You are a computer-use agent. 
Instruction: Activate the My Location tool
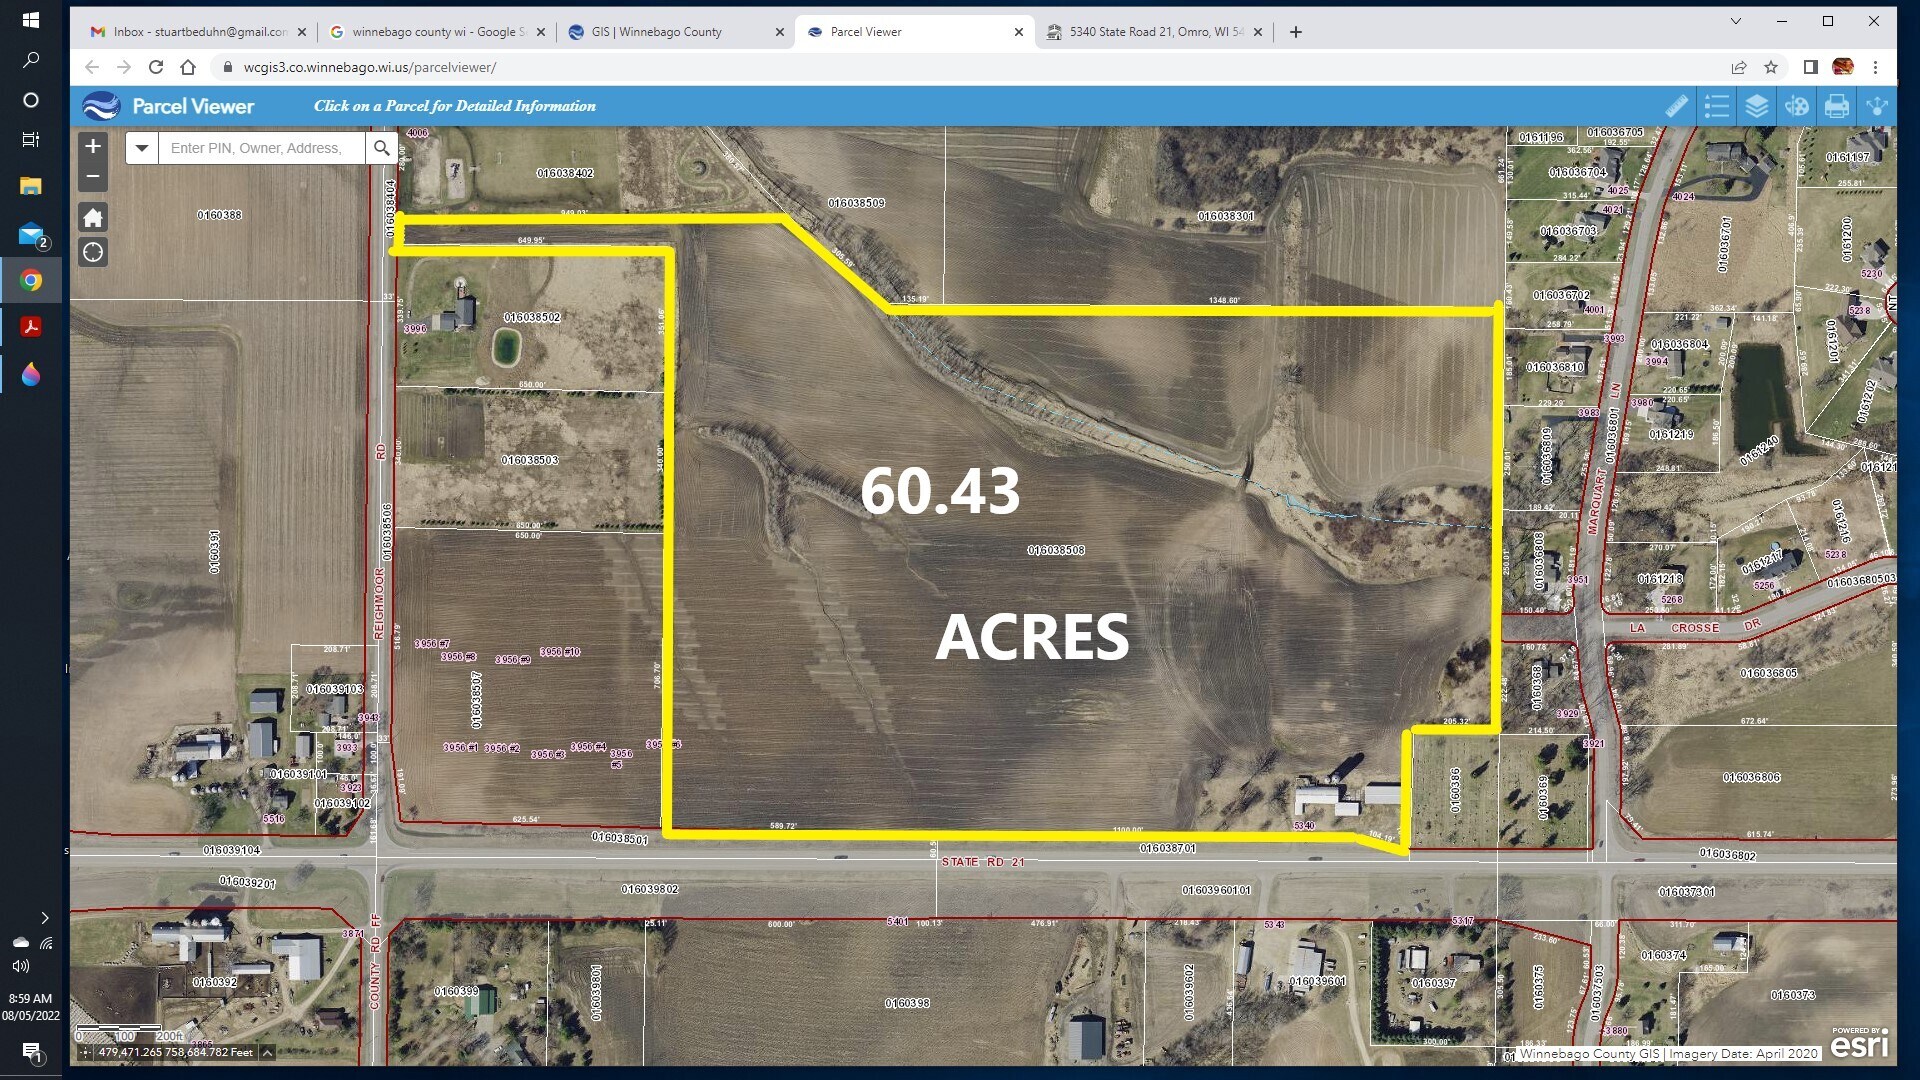tap(92, 252)
